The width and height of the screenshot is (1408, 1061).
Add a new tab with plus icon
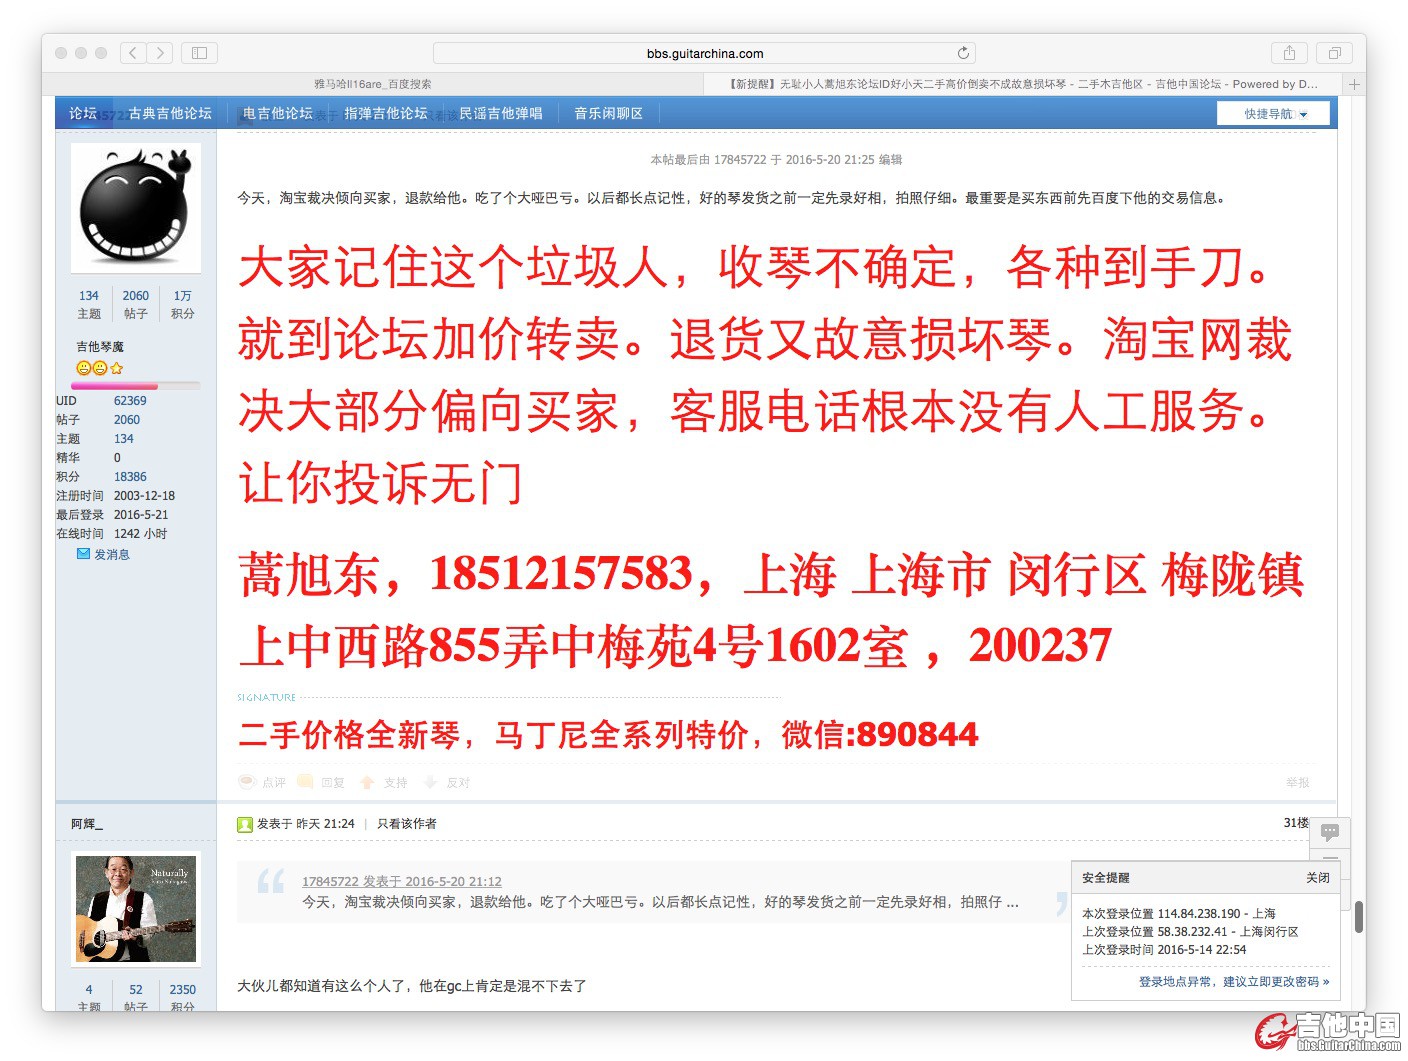[x=1354, y=85]
